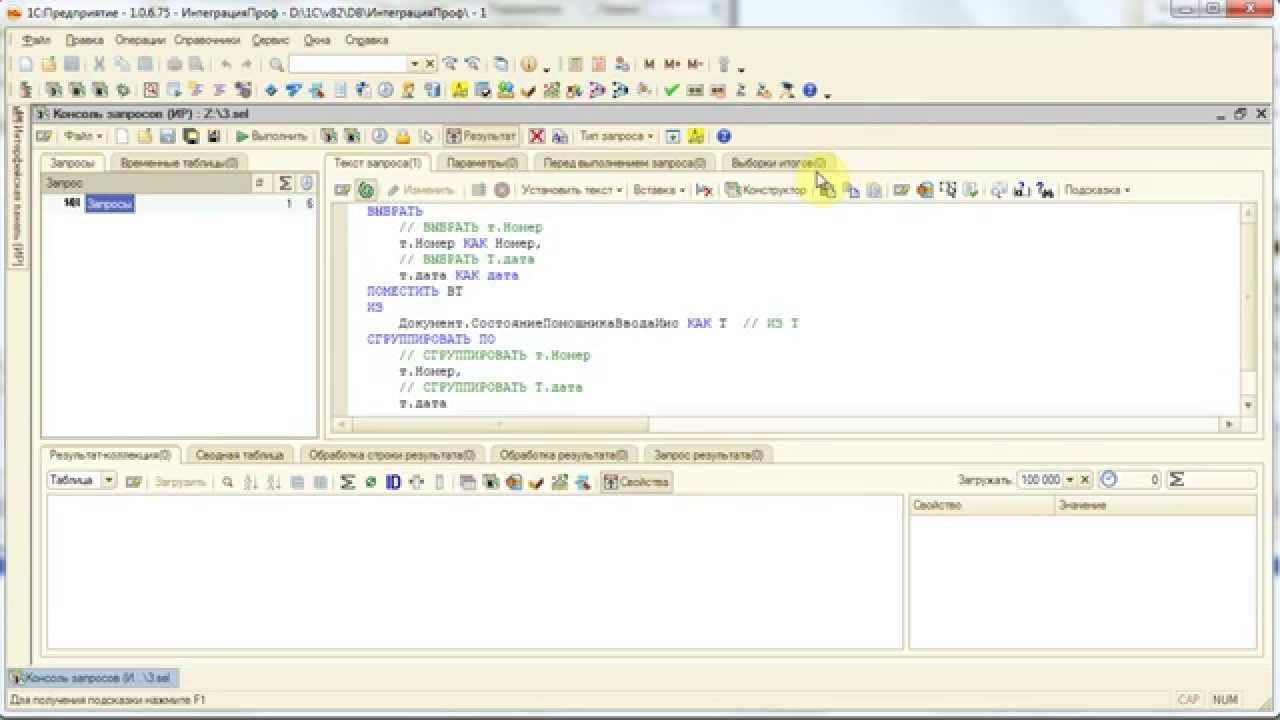
Task: Click the open folder icon in console toolbar
Action: pos(144,136)
